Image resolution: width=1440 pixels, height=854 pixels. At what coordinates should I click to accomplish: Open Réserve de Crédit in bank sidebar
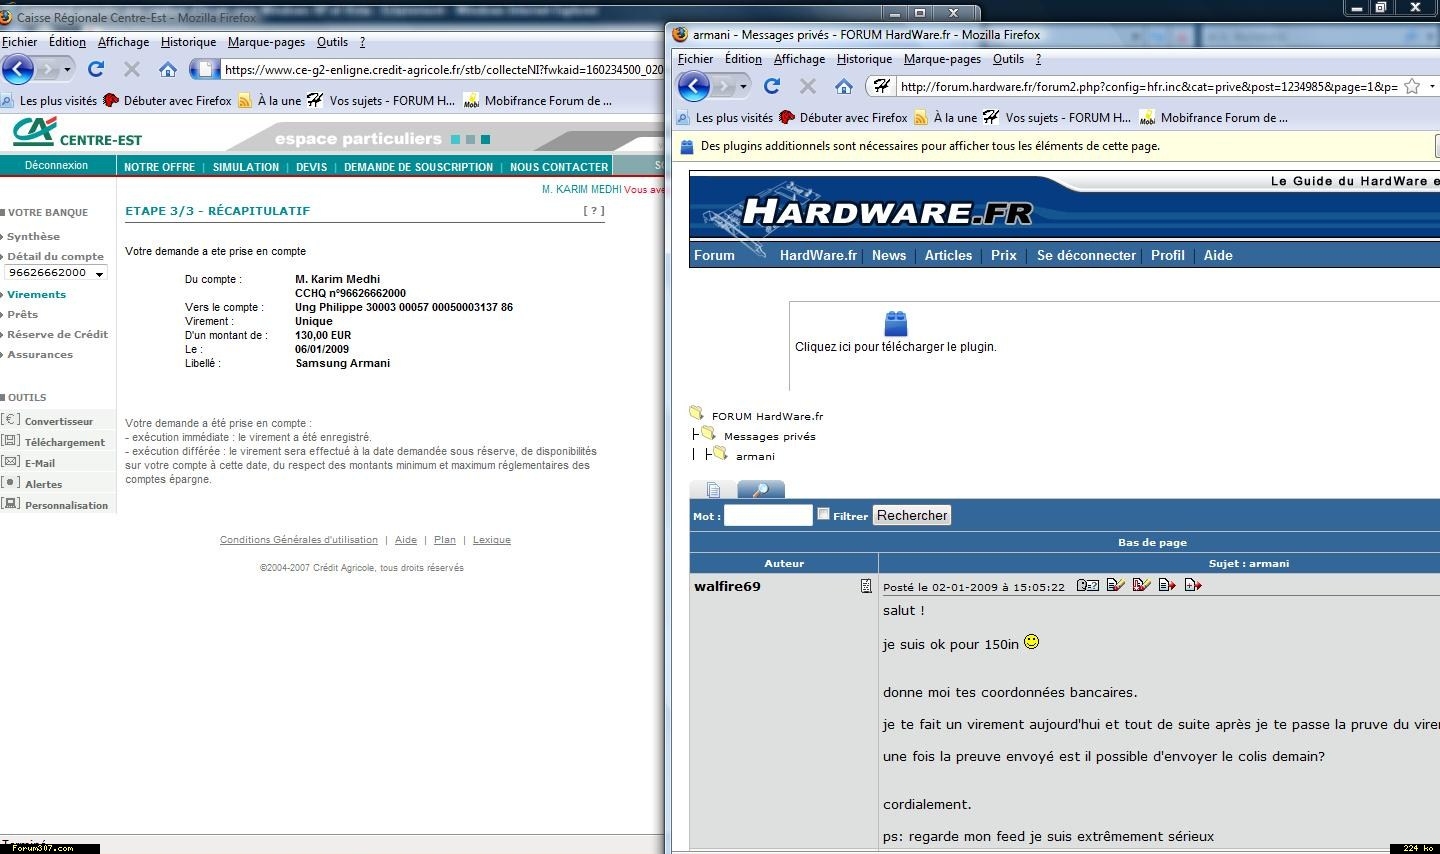click(57, 334)
